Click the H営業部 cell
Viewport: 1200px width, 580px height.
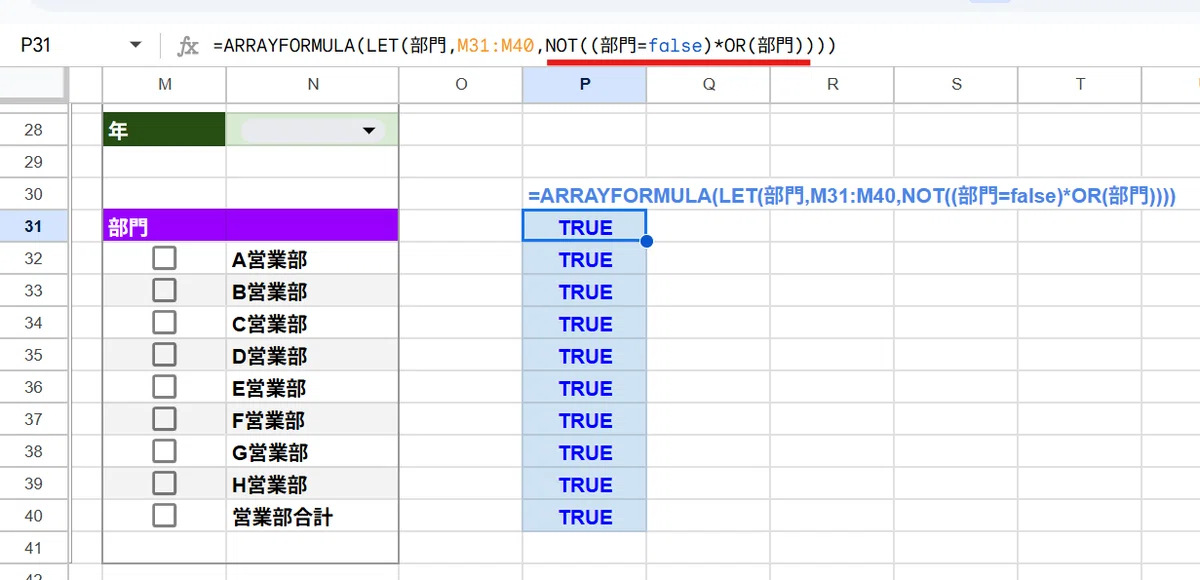[x=313, y=484]
